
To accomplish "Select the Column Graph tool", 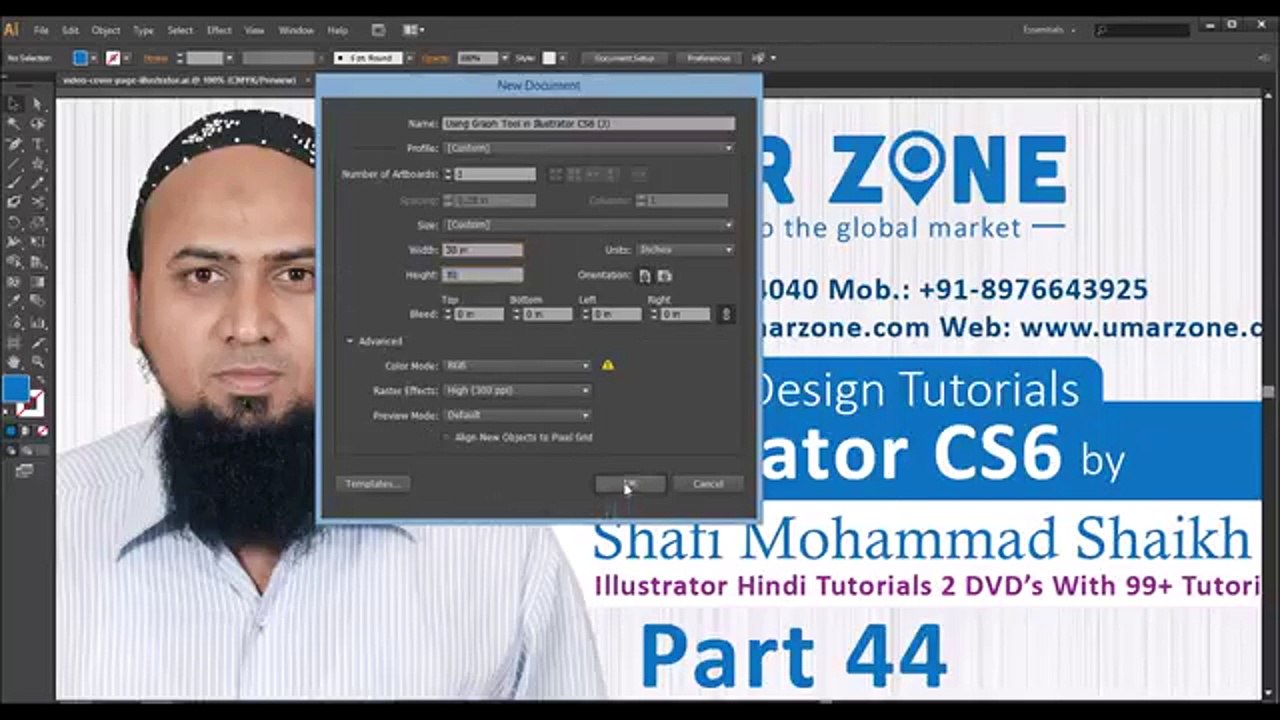I will (38, 322).
